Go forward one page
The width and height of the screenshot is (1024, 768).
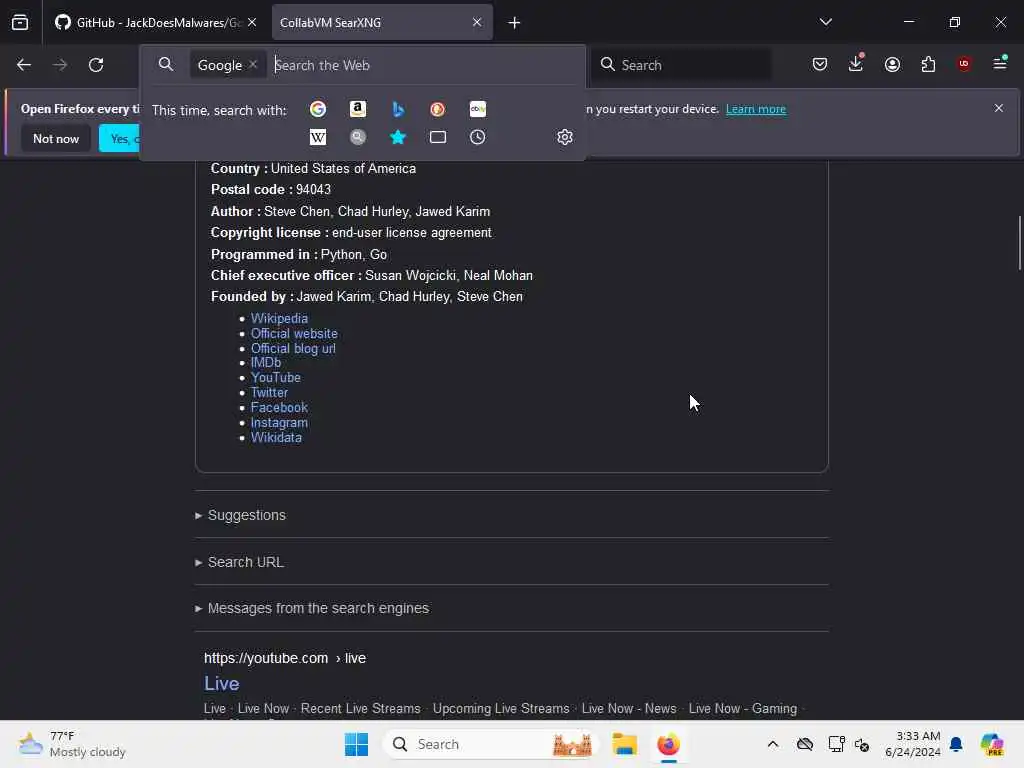point(59,65)
